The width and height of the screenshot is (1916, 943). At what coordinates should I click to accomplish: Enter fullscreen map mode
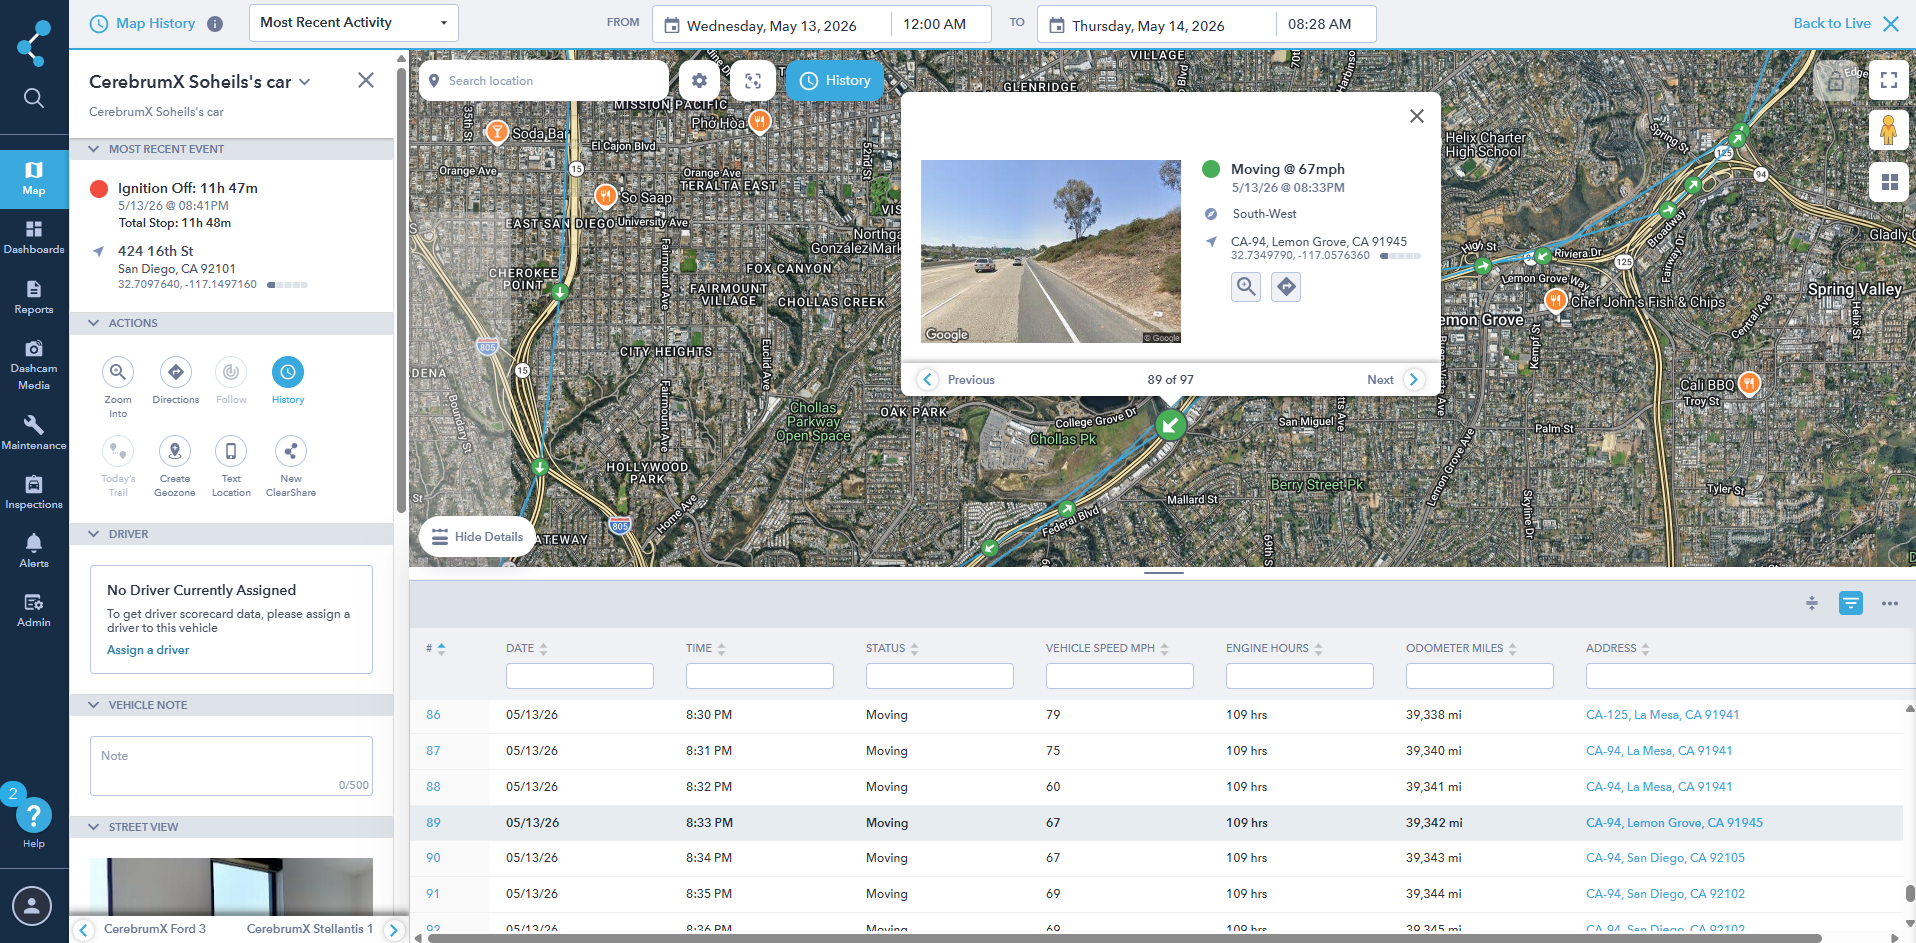(x=1889, y=80)
